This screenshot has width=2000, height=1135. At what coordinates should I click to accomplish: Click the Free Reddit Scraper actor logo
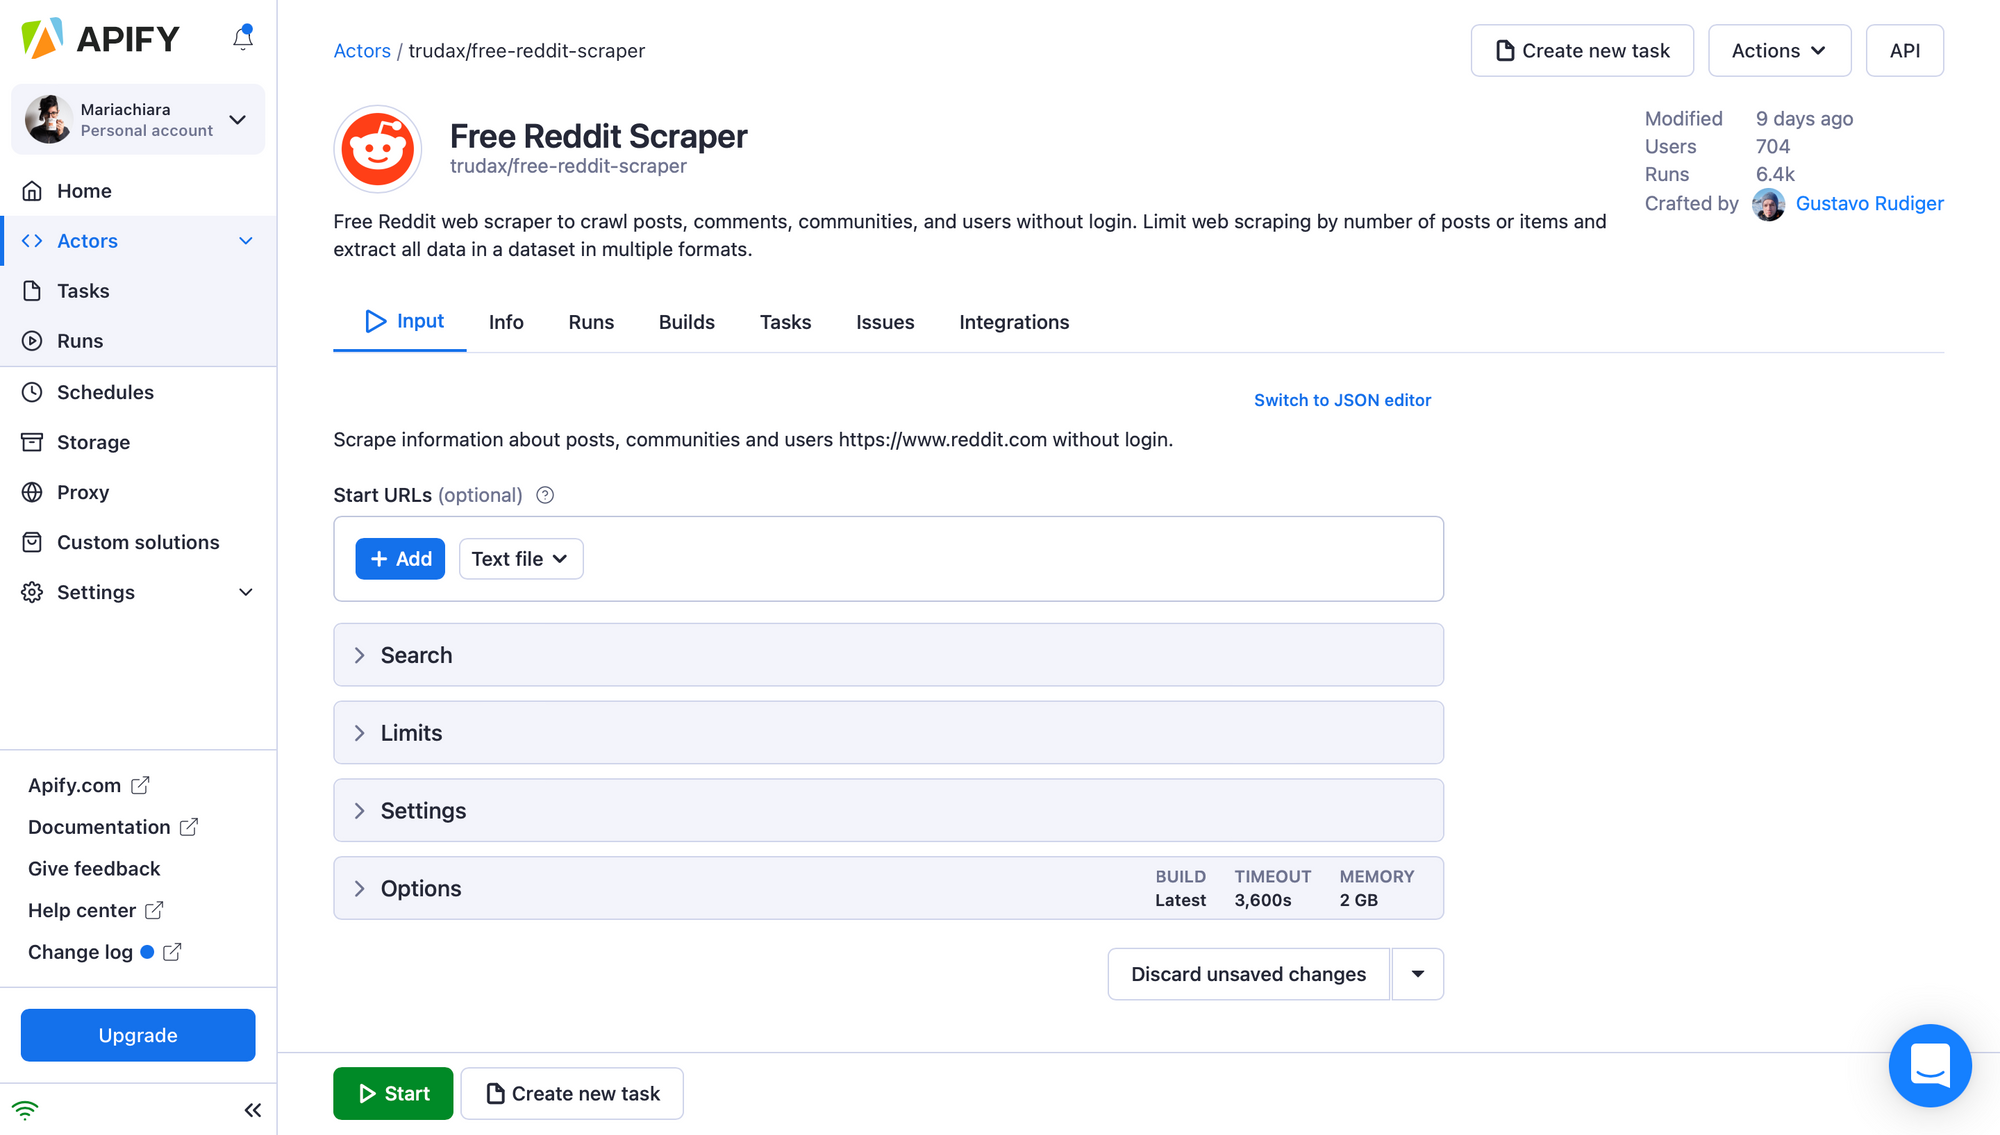click(x=378, y=149)
